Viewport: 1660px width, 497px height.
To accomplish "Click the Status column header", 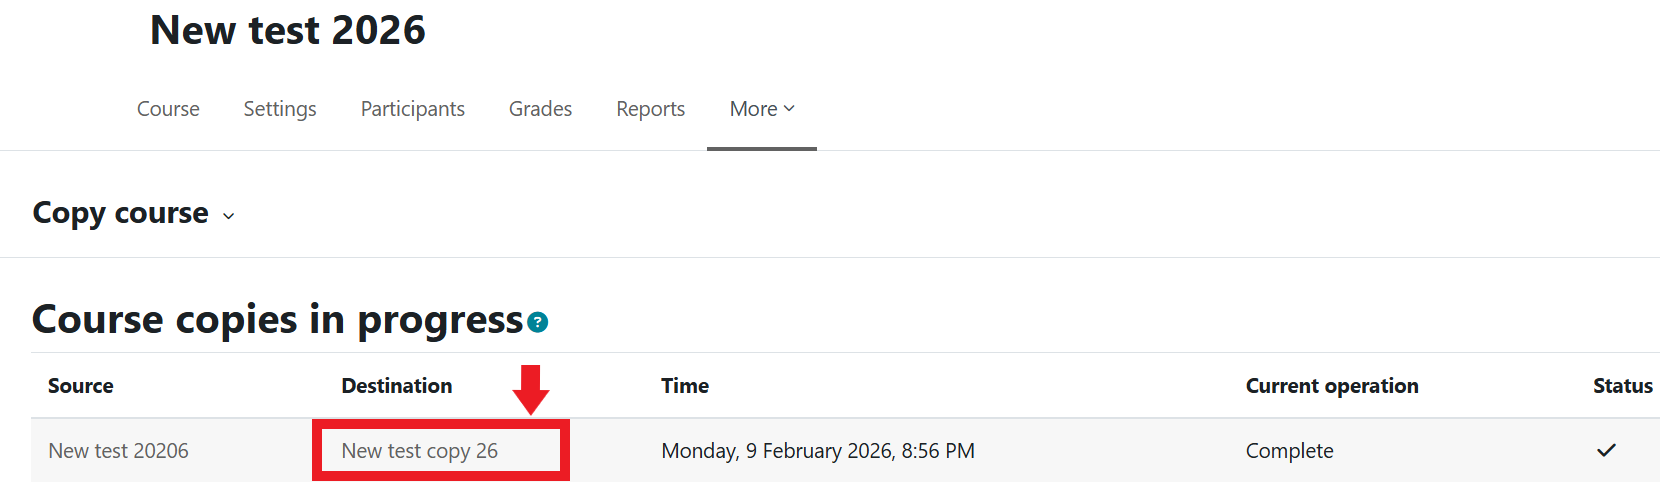I will click(x=1622, y=386).
